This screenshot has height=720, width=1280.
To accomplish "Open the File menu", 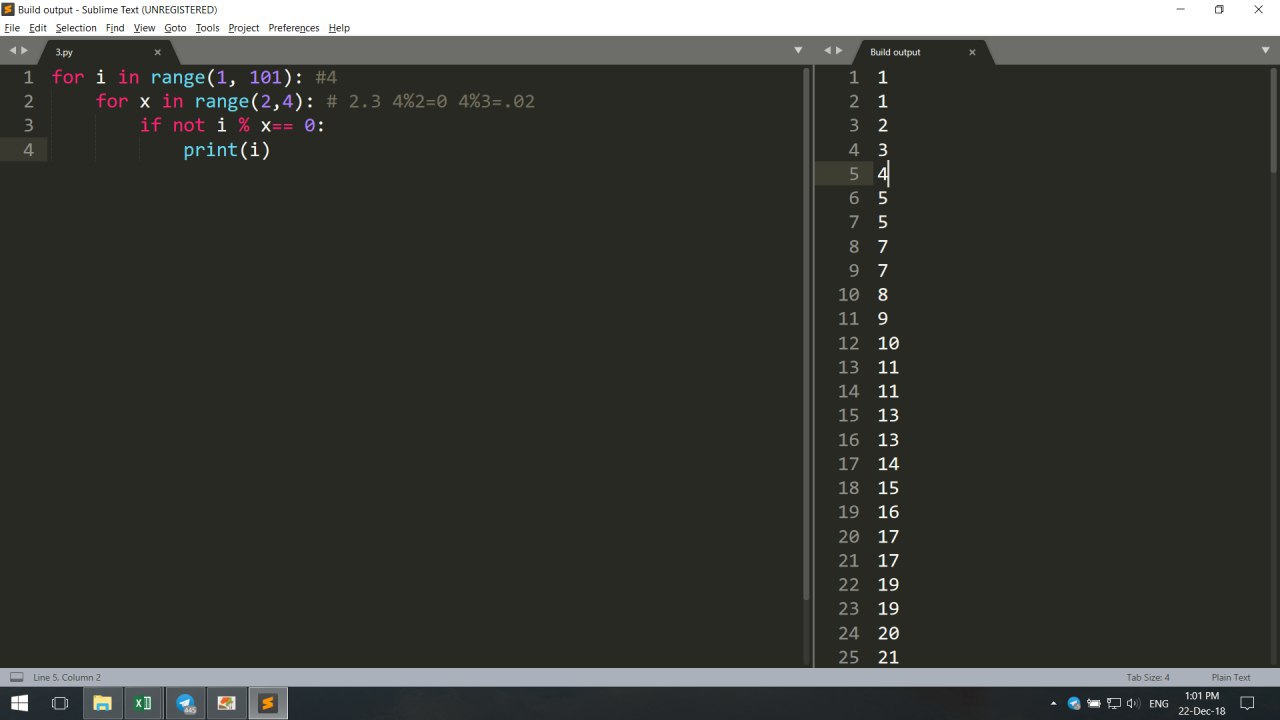I will tap(12, 28).
